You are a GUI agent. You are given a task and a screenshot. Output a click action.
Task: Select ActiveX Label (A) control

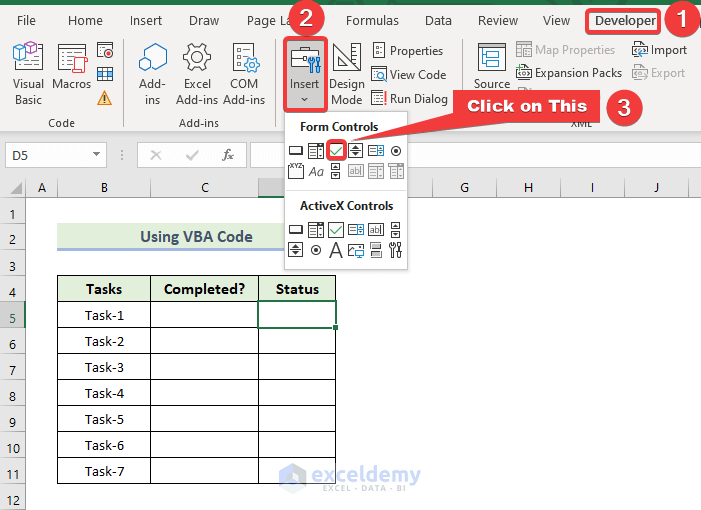pos(336,250)
